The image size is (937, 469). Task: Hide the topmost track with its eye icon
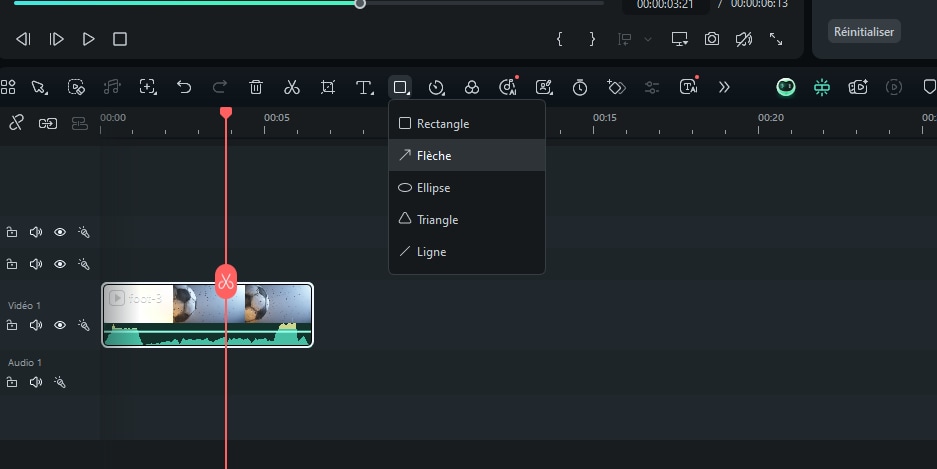[60, 232]
